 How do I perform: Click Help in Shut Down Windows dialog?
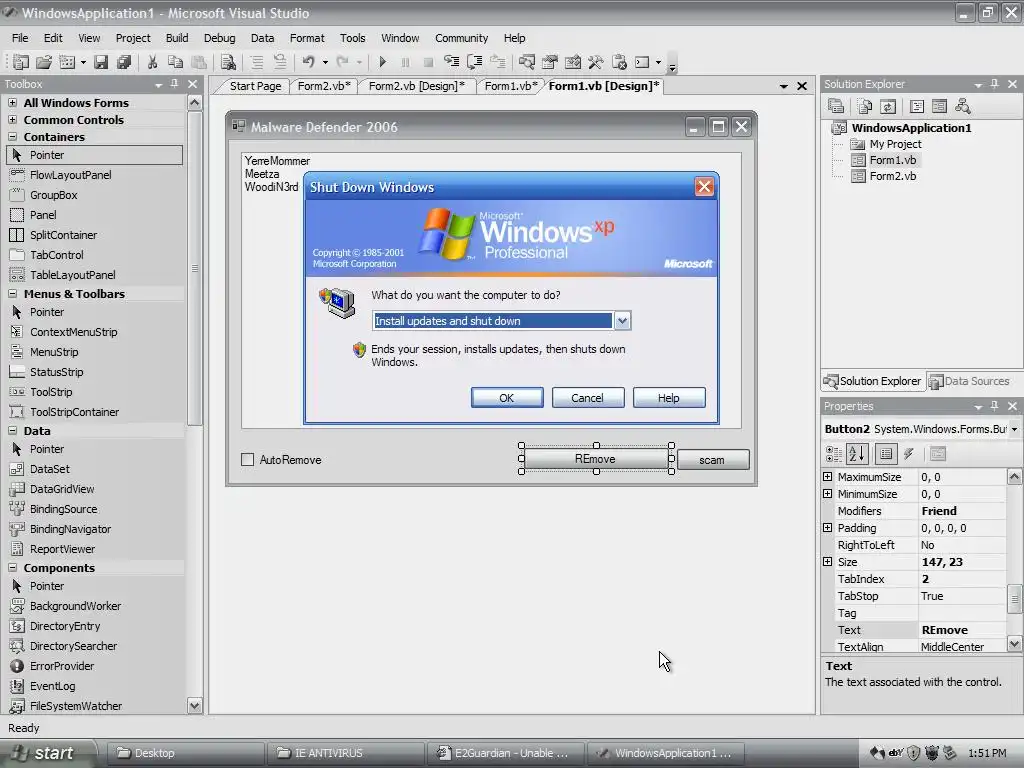coord(669,398)
